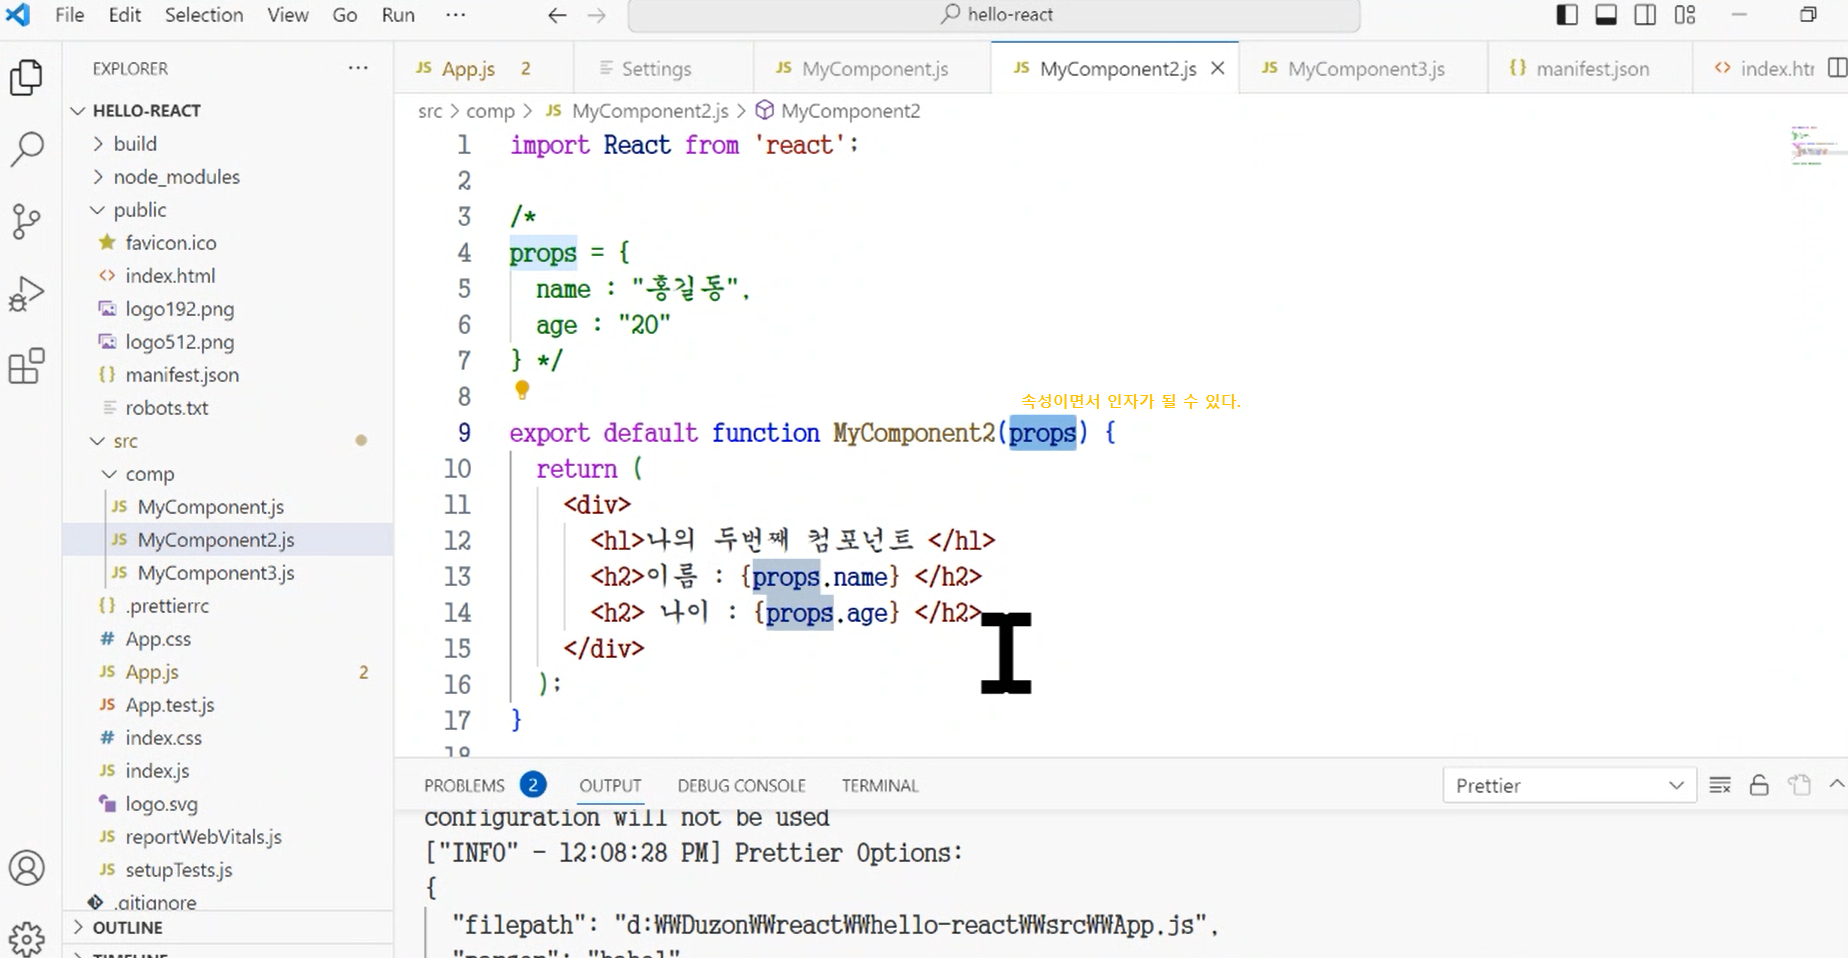Viewport: 1848px width, 958px height.
Task: Open the Manage gear icon
Action: coord(26,938)
